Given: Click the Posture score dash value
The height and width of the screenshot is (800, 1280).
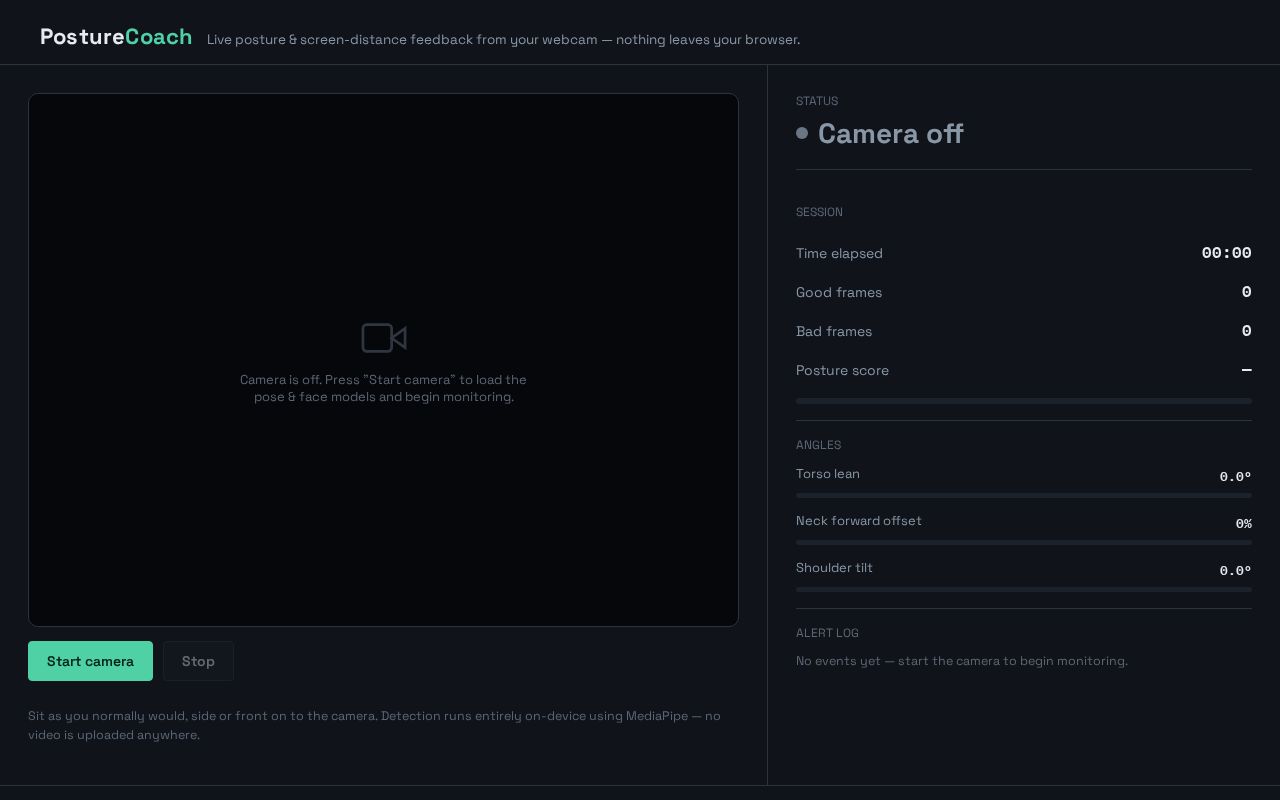Looking at the screenshot, I should click(1246, 370).
